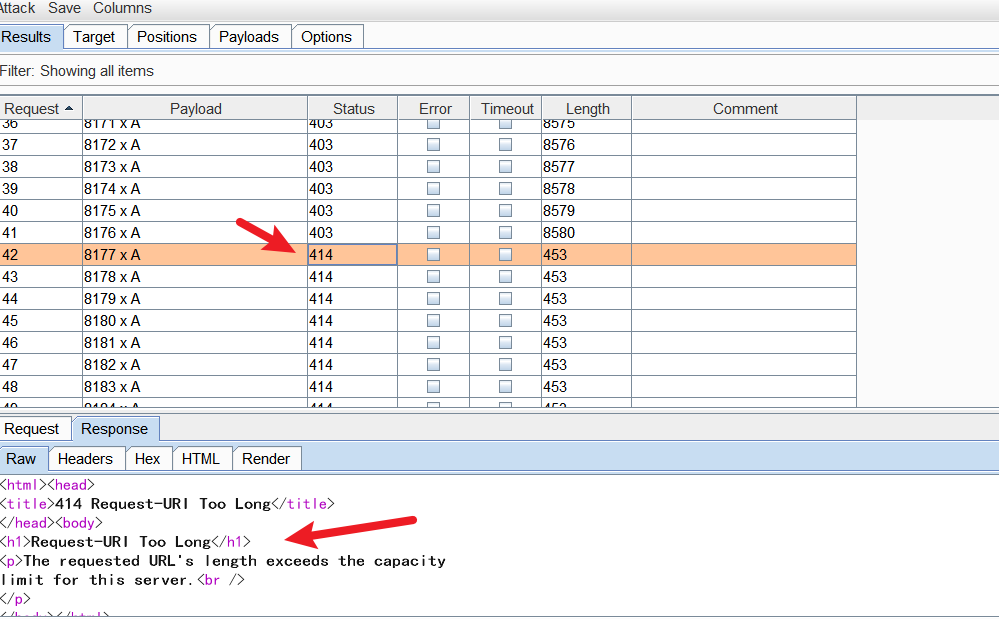
Task: Open the Response sub-tab
Action: (x=115, y=429)
